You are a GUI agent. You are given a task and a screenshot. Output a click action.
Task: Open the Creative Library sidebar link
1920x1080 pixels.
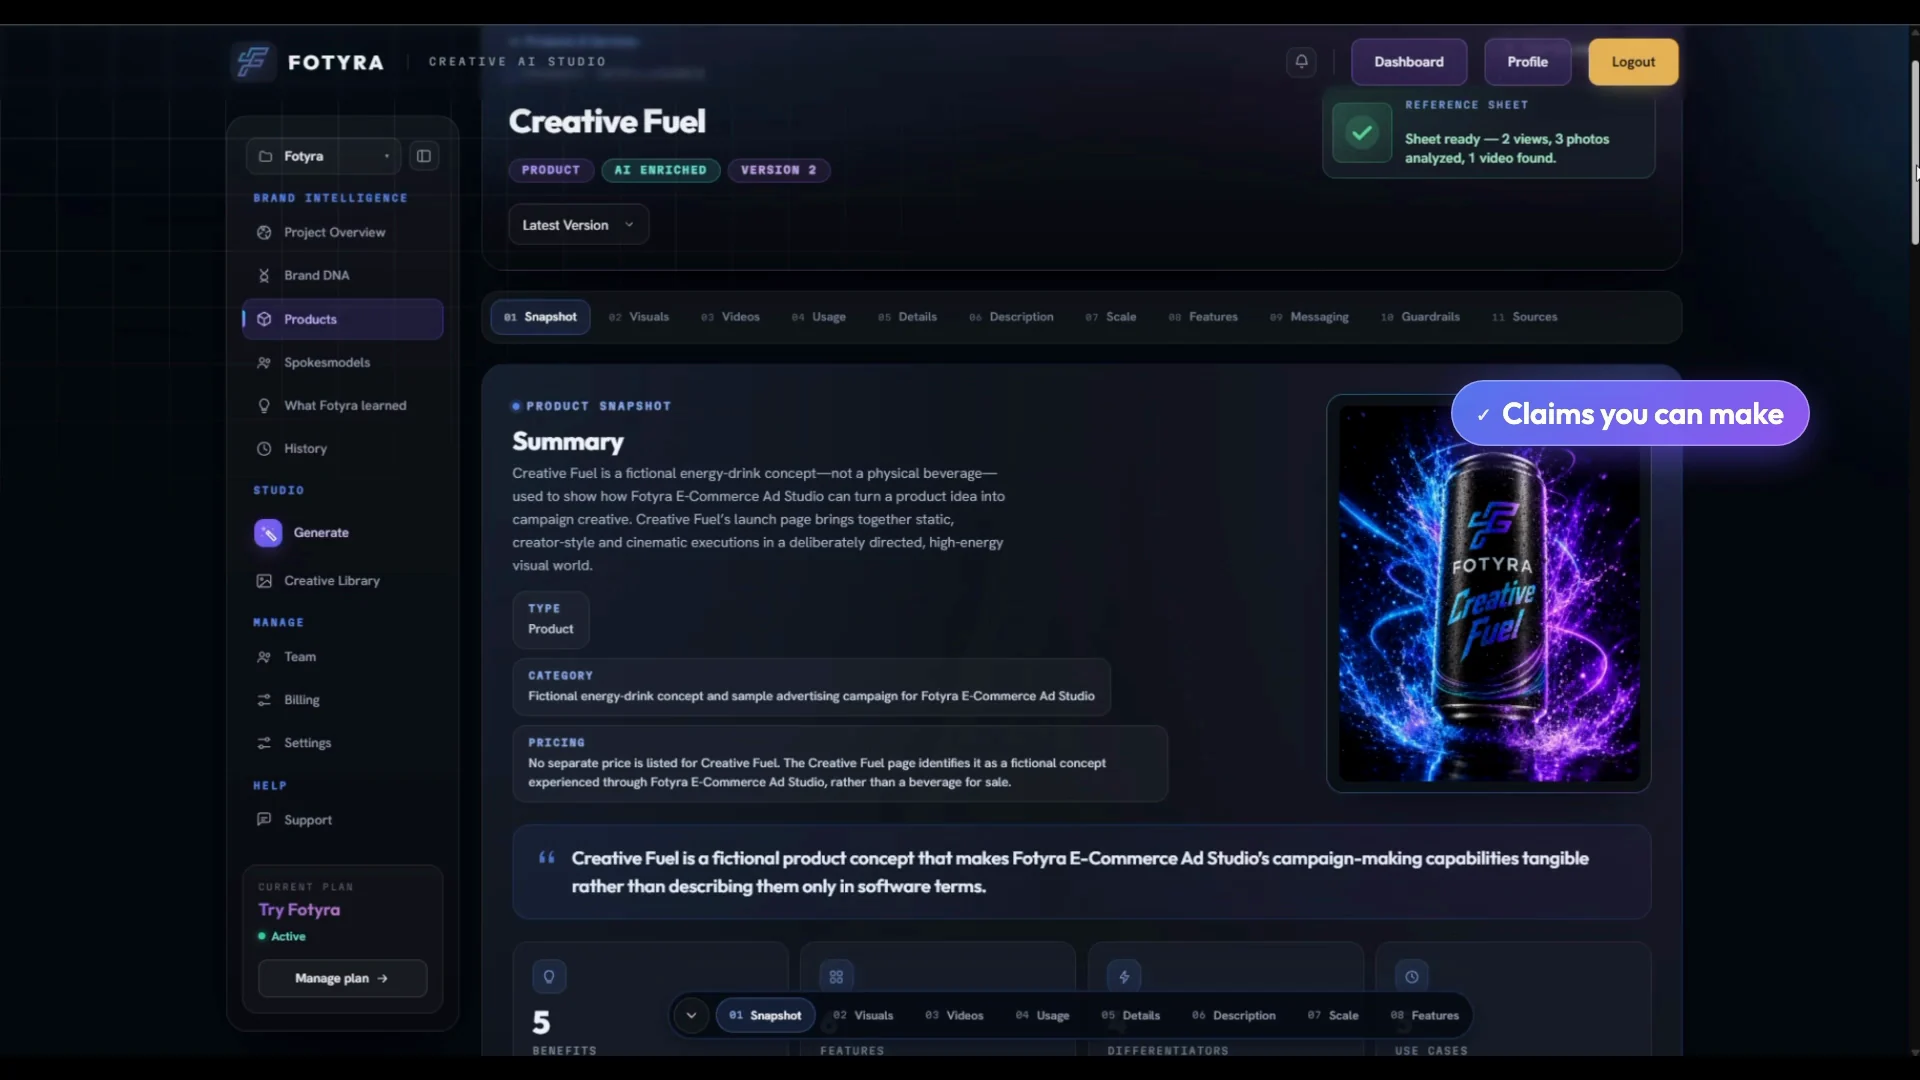pos(343,581)
